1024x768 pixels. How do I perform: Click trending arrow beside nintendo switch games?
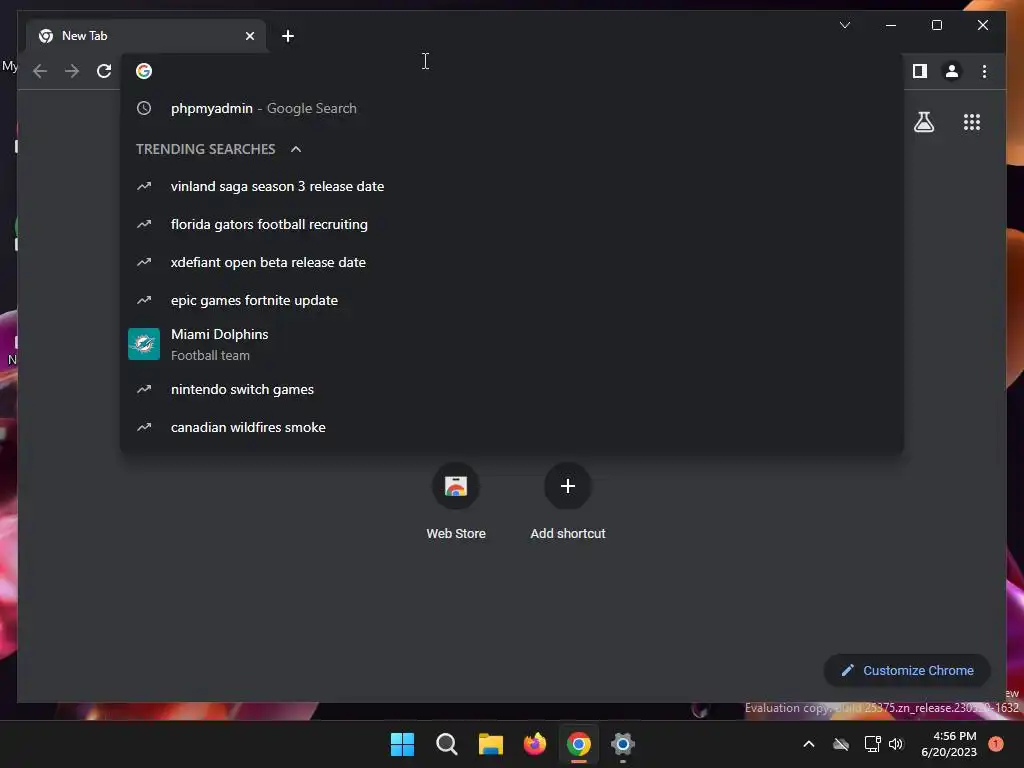[144, 389]
